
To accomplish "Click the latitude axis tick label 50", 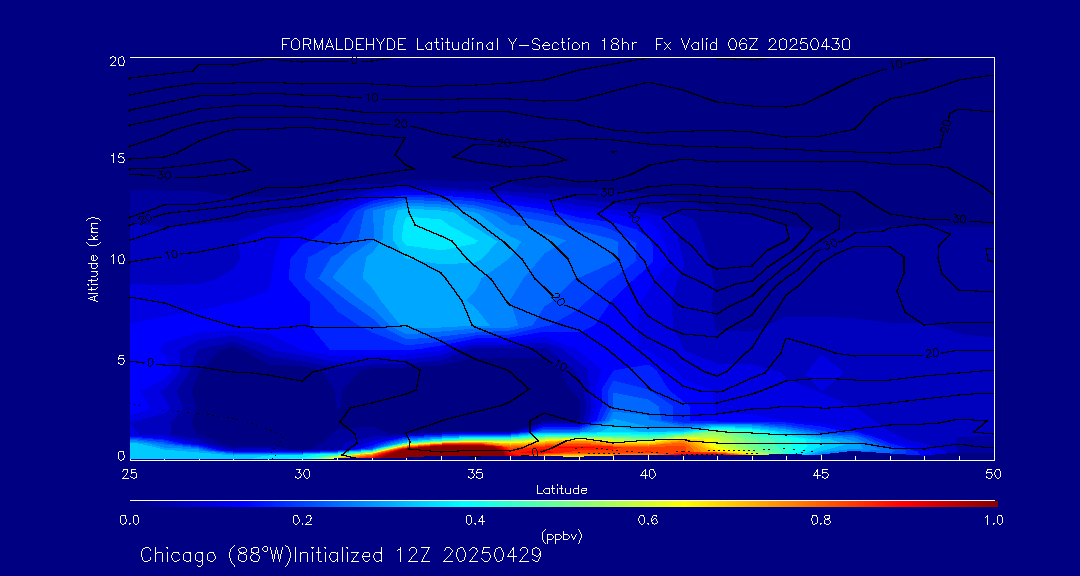I will [x=993, y=473].
